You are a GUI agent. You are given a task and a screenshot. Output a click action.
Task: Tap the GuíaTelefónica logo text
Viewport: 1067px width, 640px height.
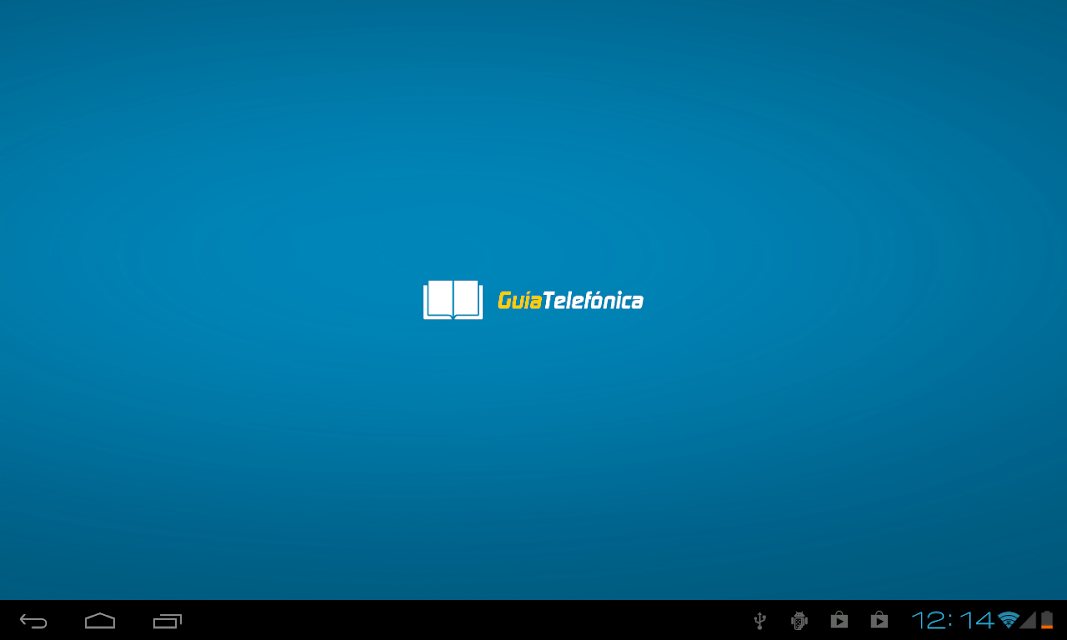coord(570,300)
